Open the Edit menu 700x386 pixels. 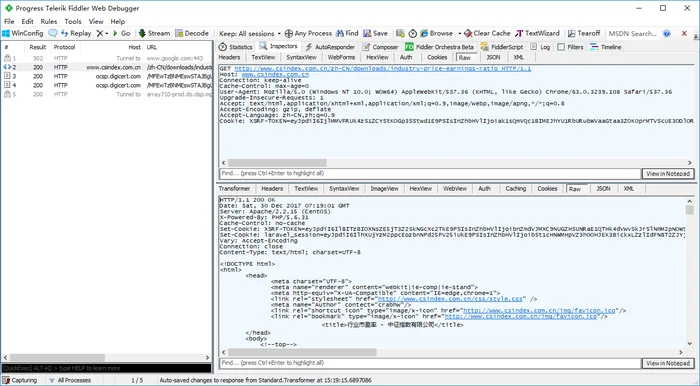(x=27, y=21)
